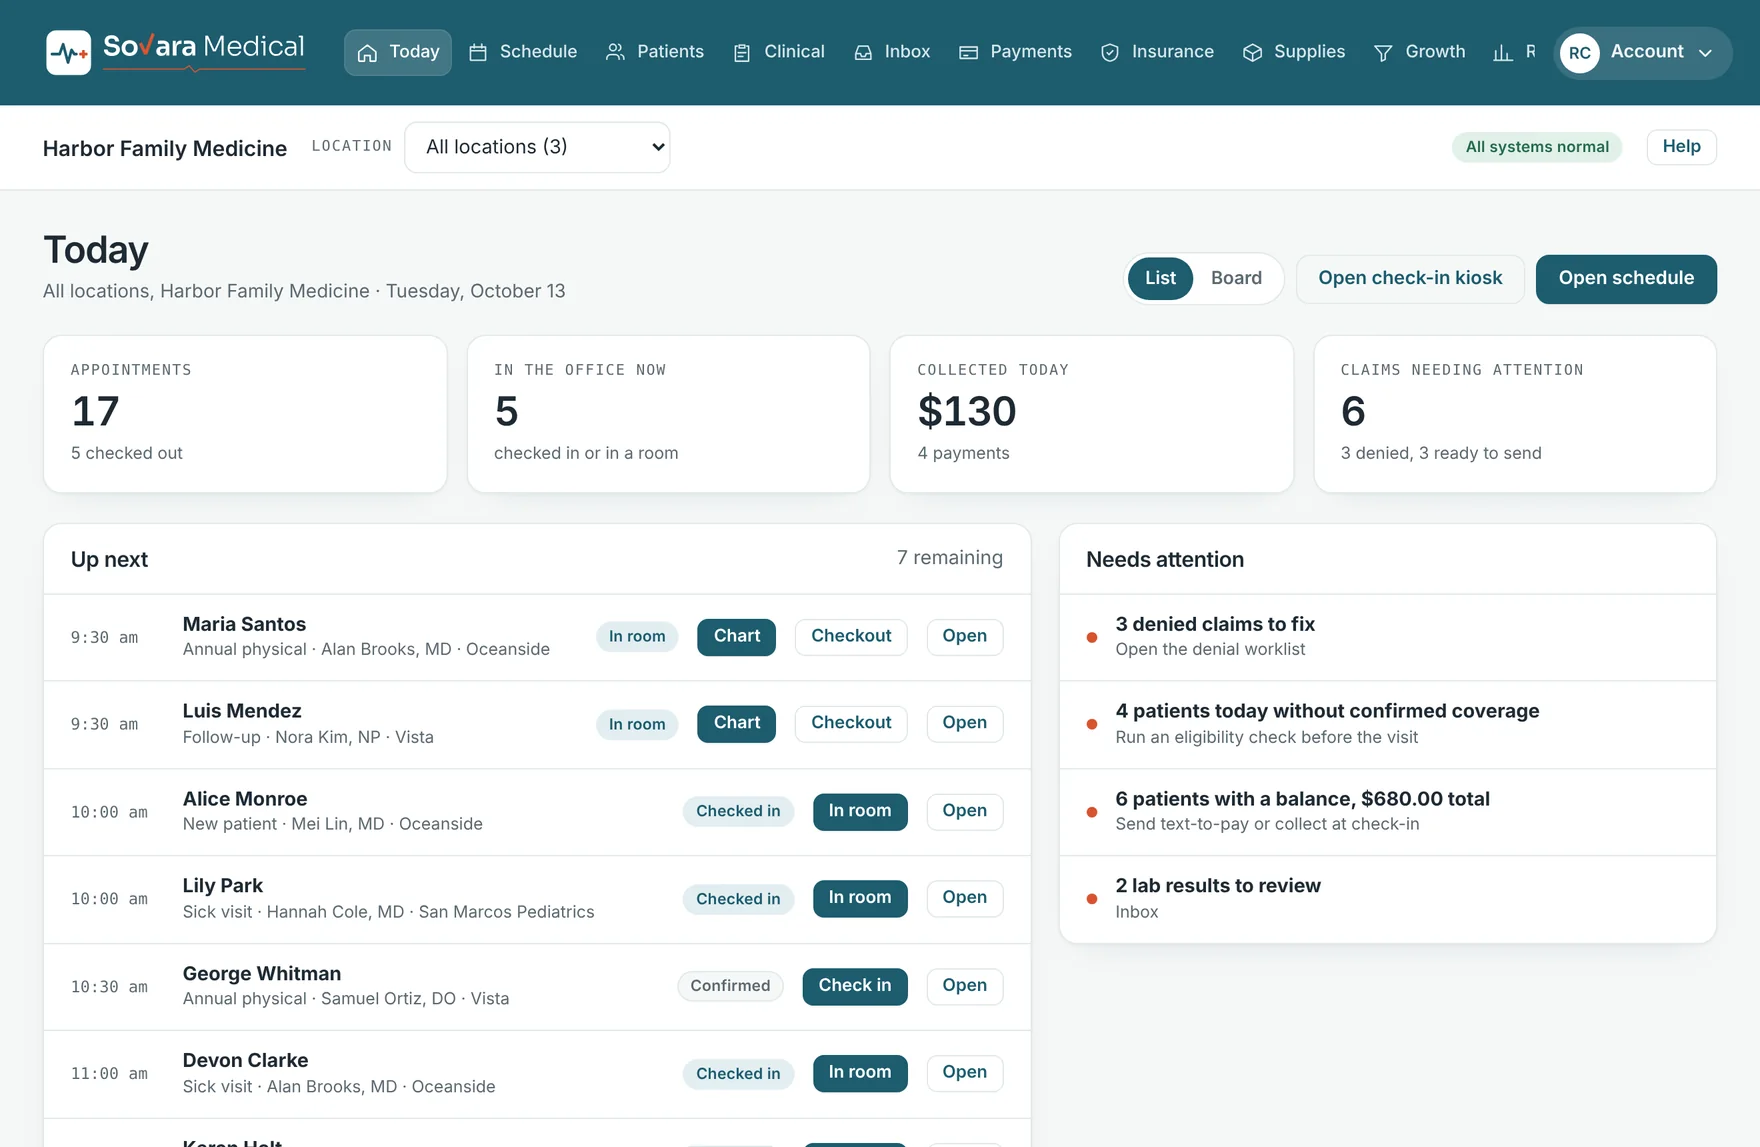Image resolution: width=1760 pixels, height=1147 pixels.
Task: Open Lily Park's appointment
Action: [964, 898]
